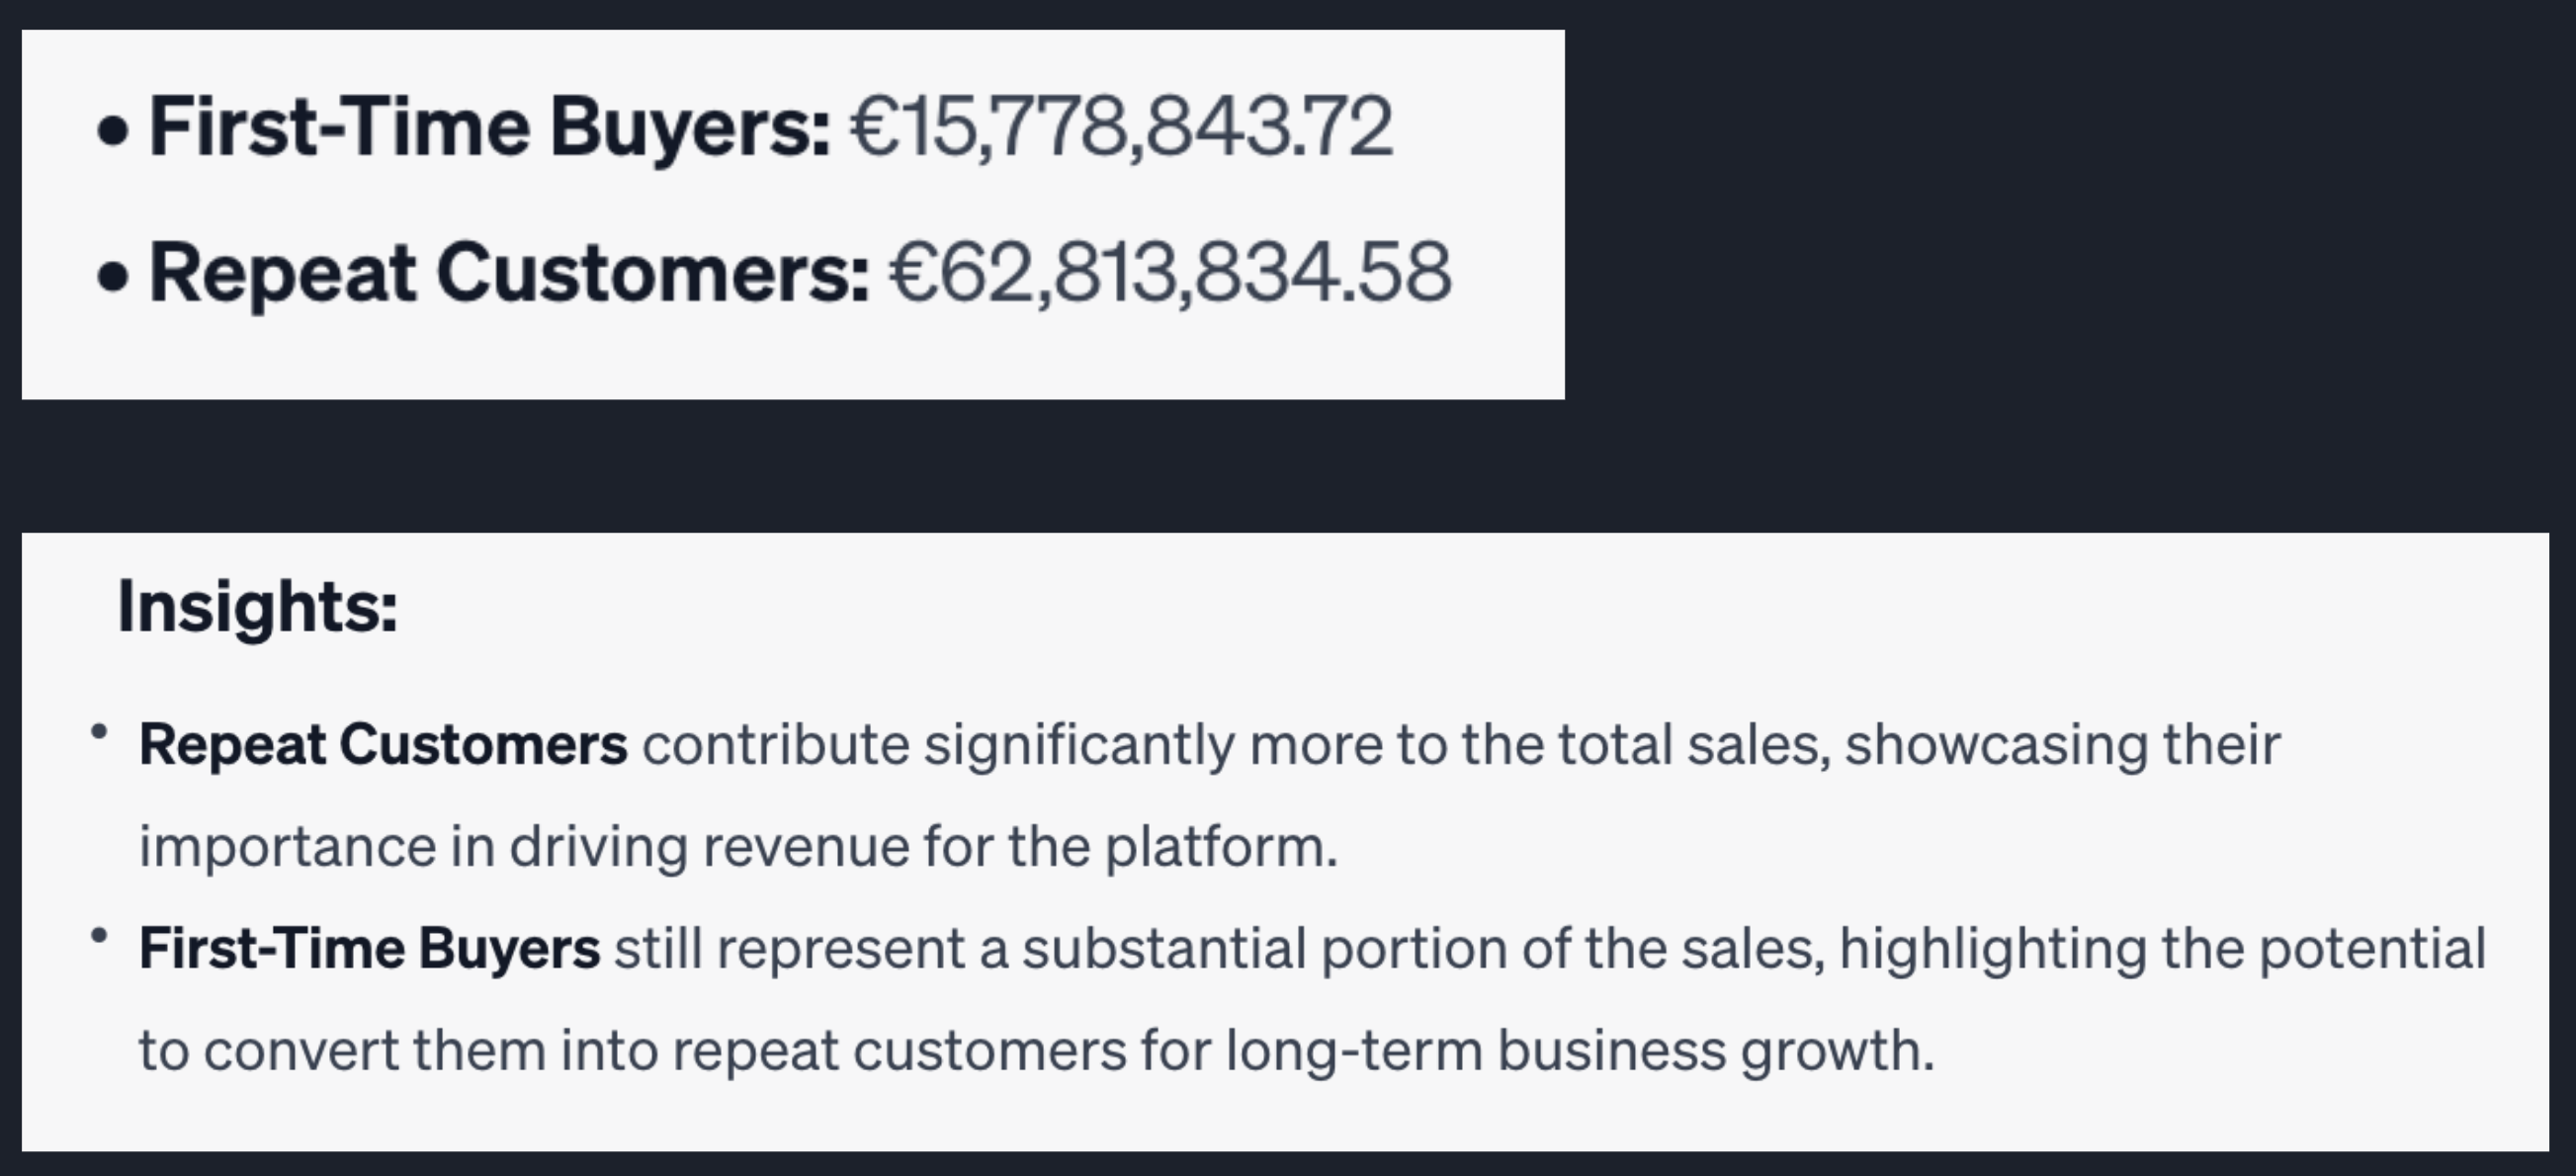The height and width of the screenshot is (1176, 2576).
Task: Select bold "Repeat Customers" in the Insights list
Action: point(383,745)
